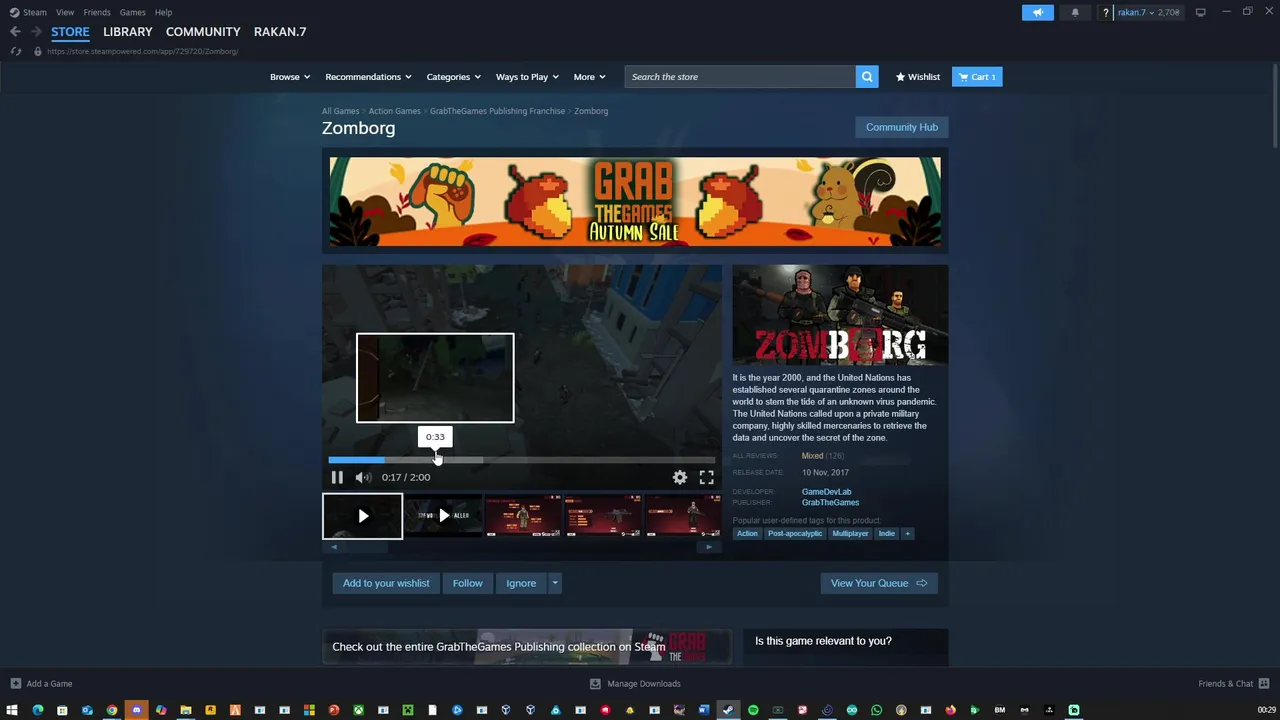Select the Multiplayer tag
The height and width of the screenshot is (720, 1280).
click(850, 533)
